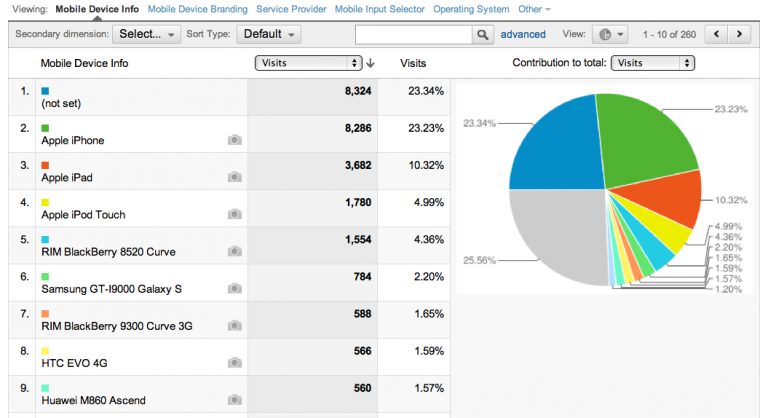This screenshot has width=768, height=418.
Task: Click the green Apple iPhone color swatch
Action: (x=45, y=128)
